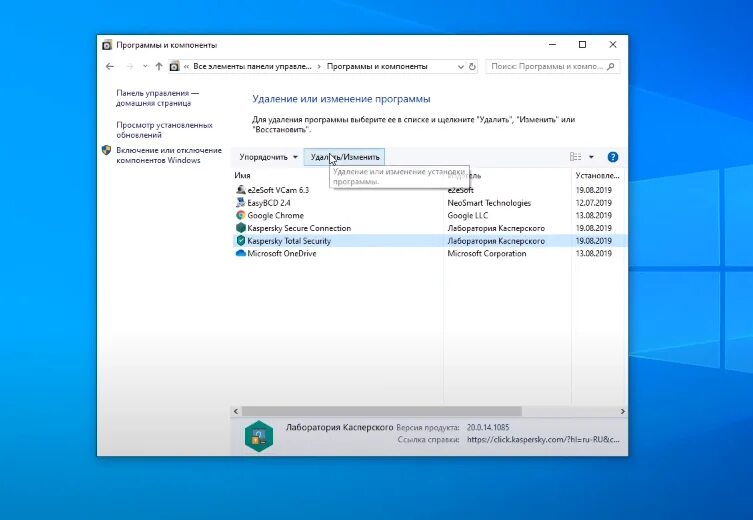Open 'Включение или отключение компонентов Windows' link
Image resolution: width=753 pixels, height=520 pixels.
coord(169,155)
